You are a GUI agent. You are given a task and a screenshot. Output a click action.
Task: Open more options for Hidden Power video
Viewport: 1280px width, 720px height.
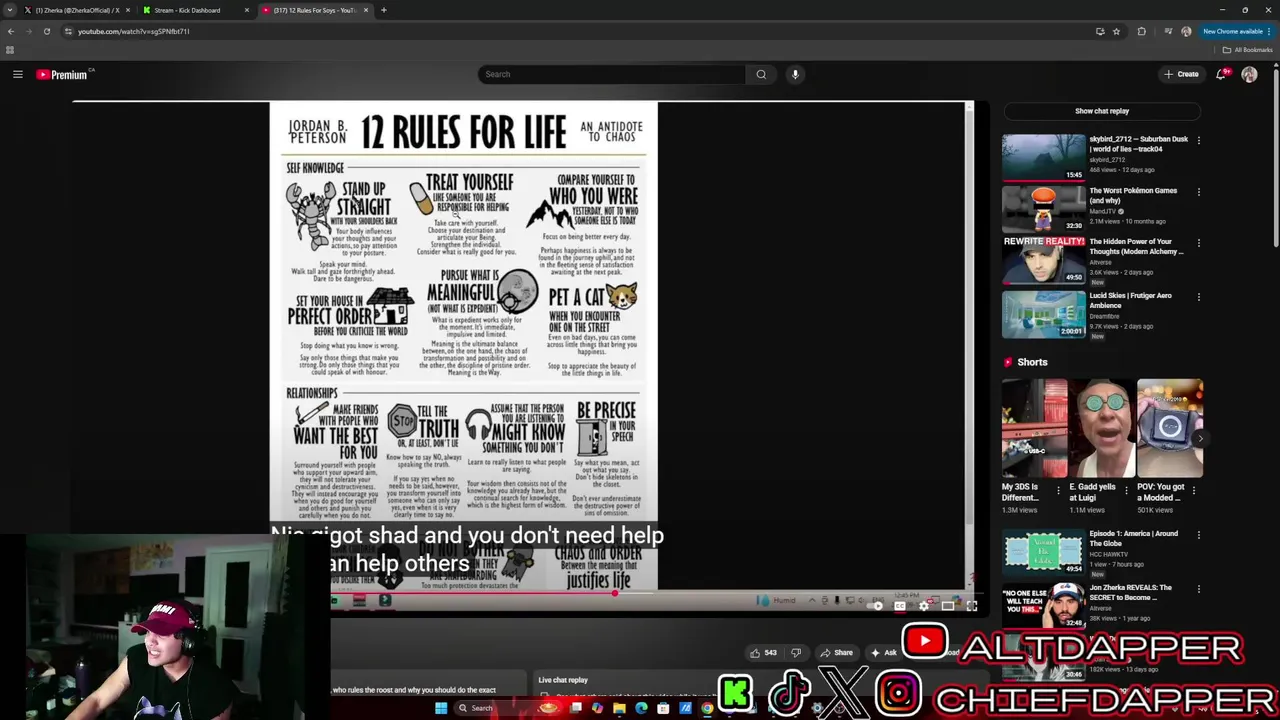[x=1198, y=242]
